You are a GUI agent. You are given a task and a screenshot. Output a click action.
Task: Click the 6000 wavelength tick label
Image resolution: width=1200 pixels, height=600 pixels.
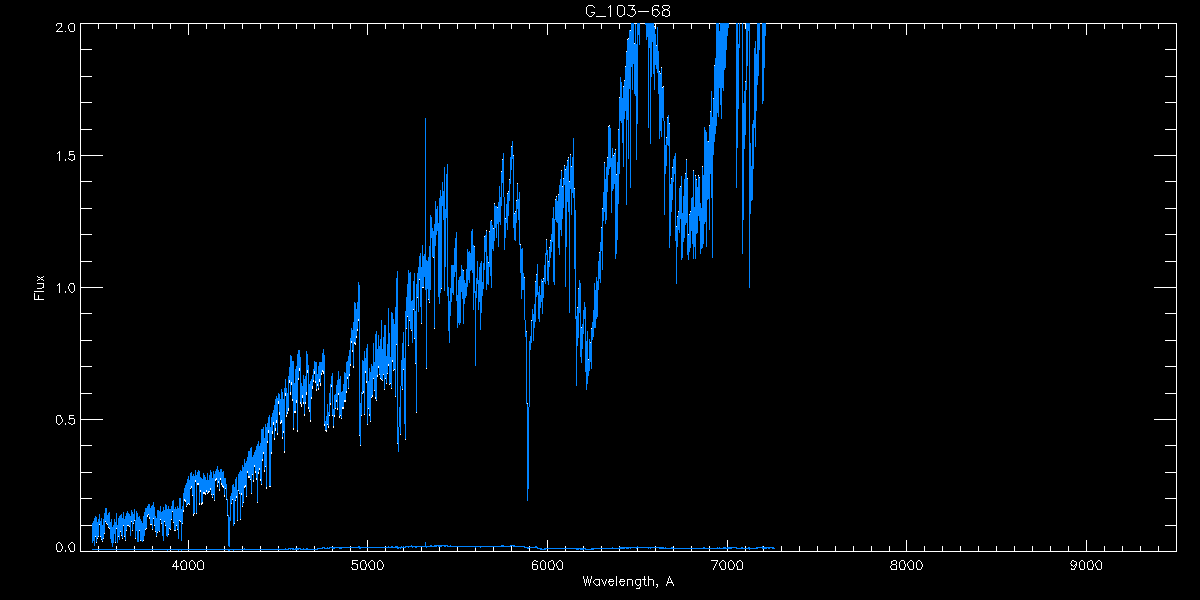pyautogui.click(x=547, y=566)
